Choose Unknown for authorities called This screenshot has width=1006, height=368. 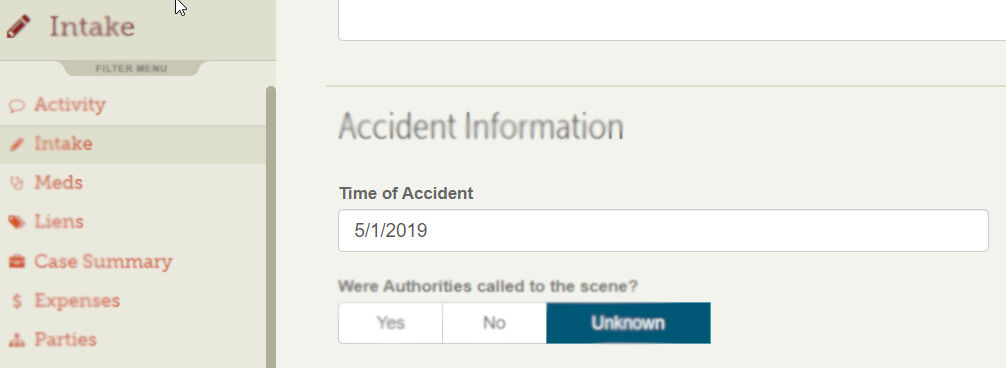tap(628, 322)
